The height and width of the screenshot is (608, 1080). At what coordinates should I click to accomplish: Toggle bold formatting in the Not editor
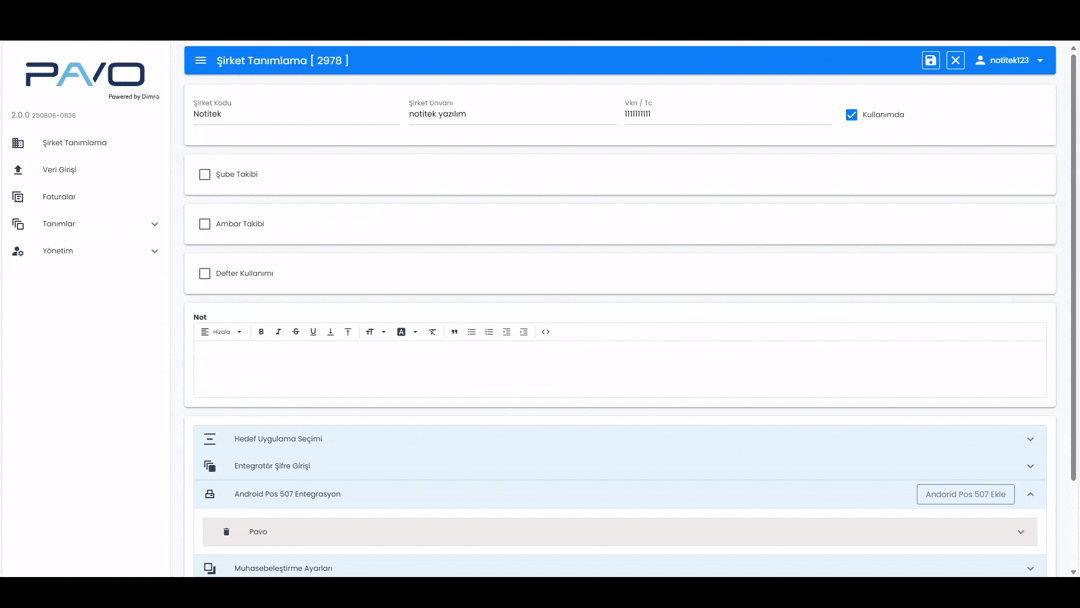click(261, 332)
